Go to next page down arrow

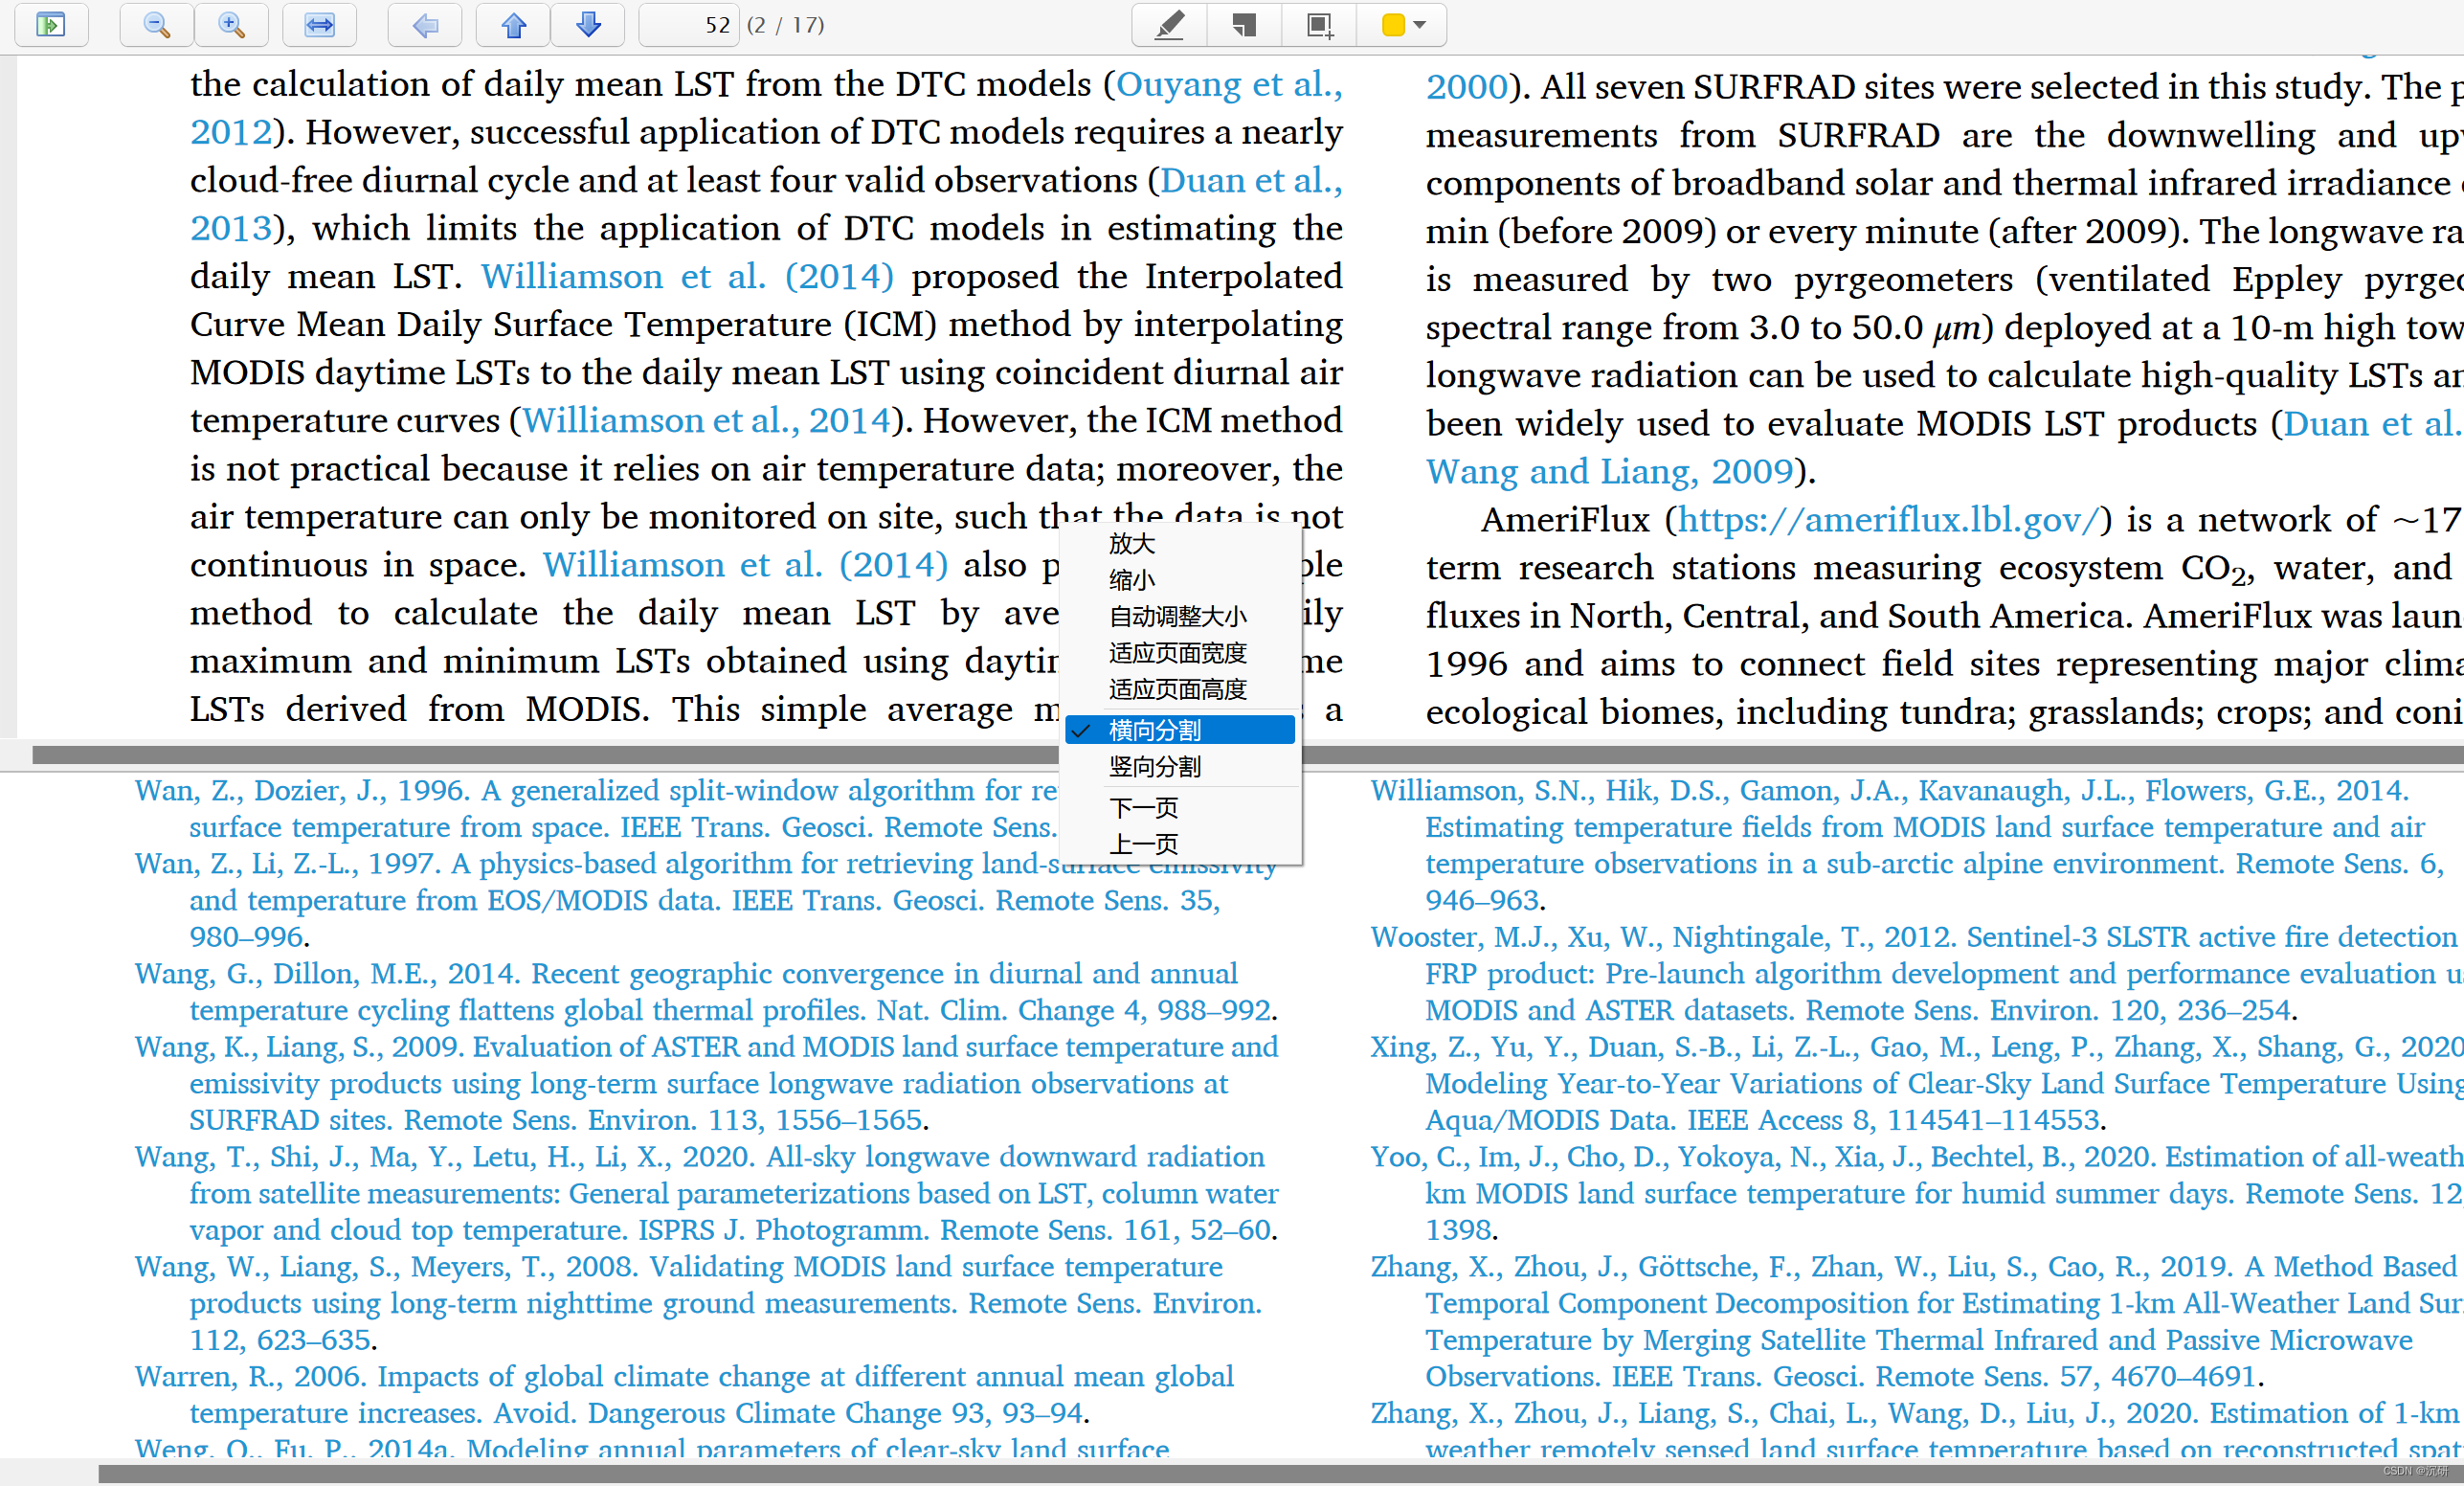pos(588,25)
